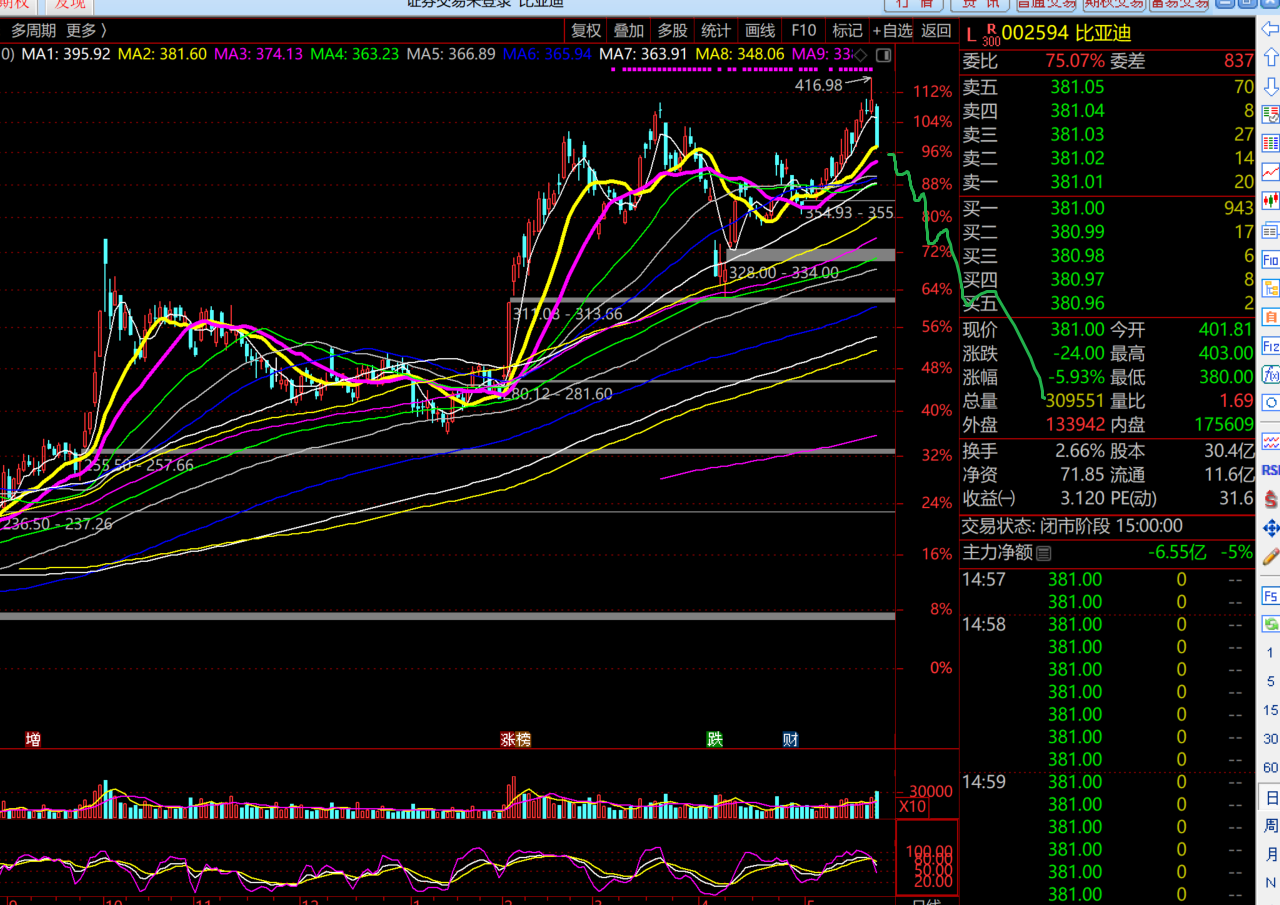Click the red dollar sign icon
This screenshot has width=1280, height=905.
click(x=1270, y=500)
